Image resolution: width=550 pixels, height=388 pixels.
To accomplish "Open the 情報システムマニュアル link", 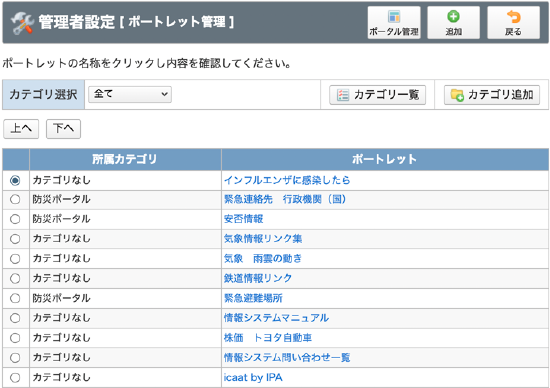I will click(276, 318).
